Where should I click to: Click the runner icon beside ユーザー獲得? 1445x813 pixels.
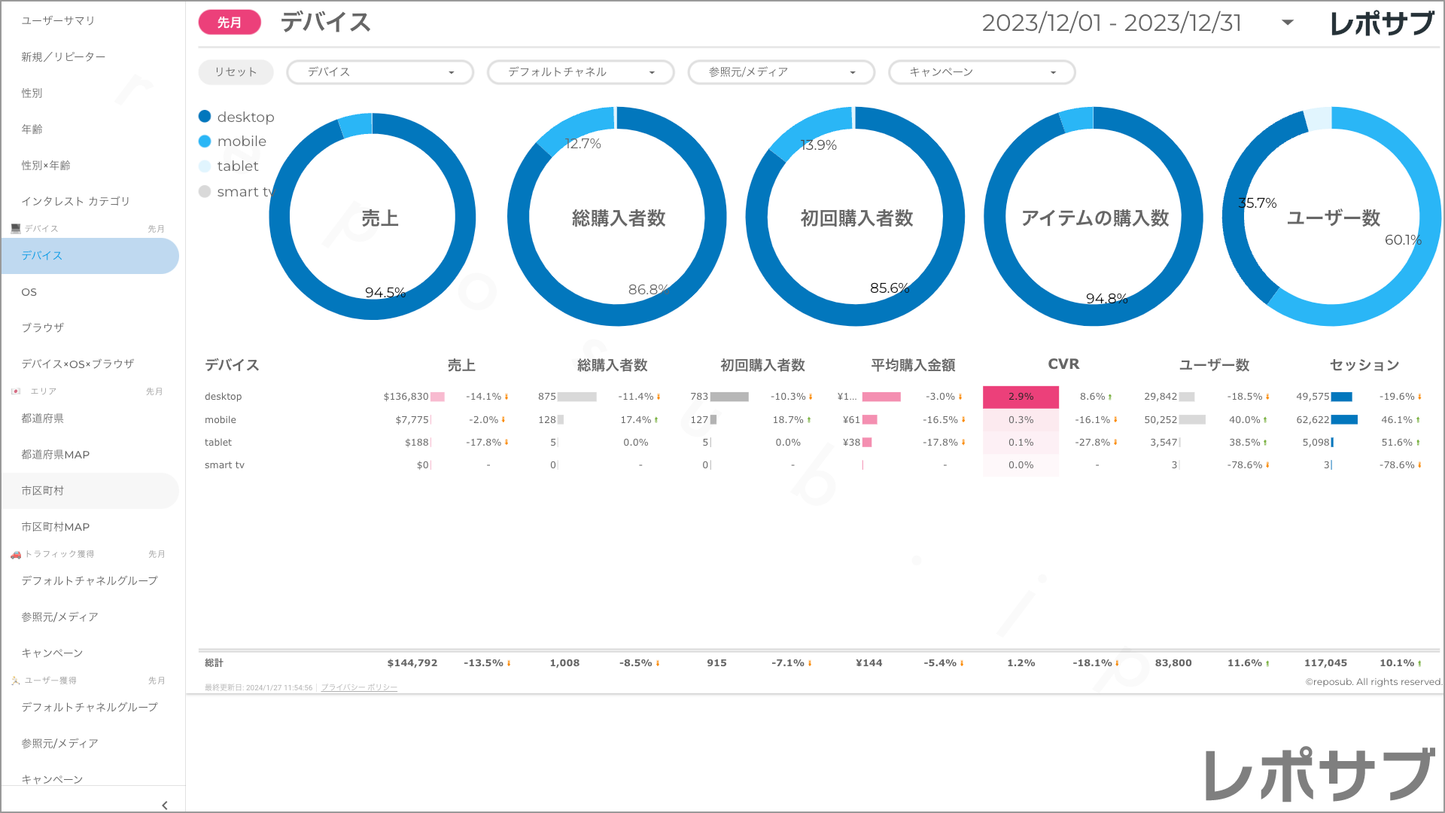pyautogui.click(x=15, y=680)
